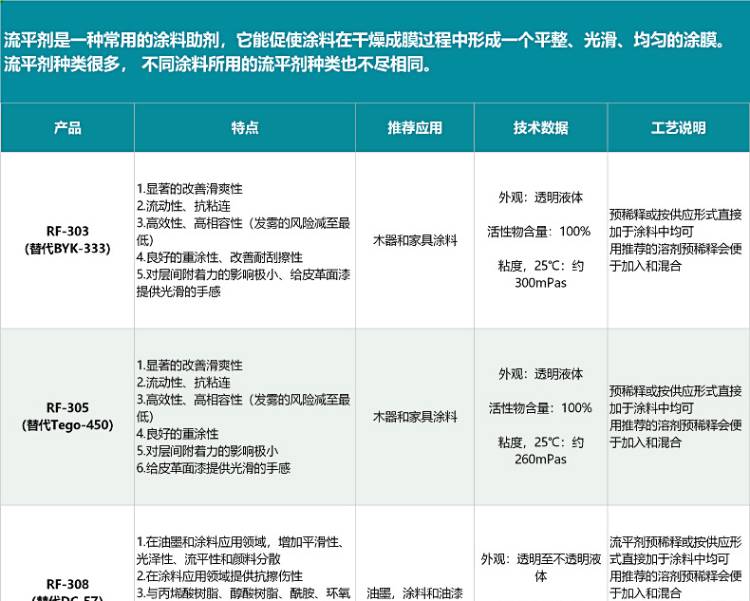
Task: Select the RF-308 features list text
Action: (x=243, y=567)
